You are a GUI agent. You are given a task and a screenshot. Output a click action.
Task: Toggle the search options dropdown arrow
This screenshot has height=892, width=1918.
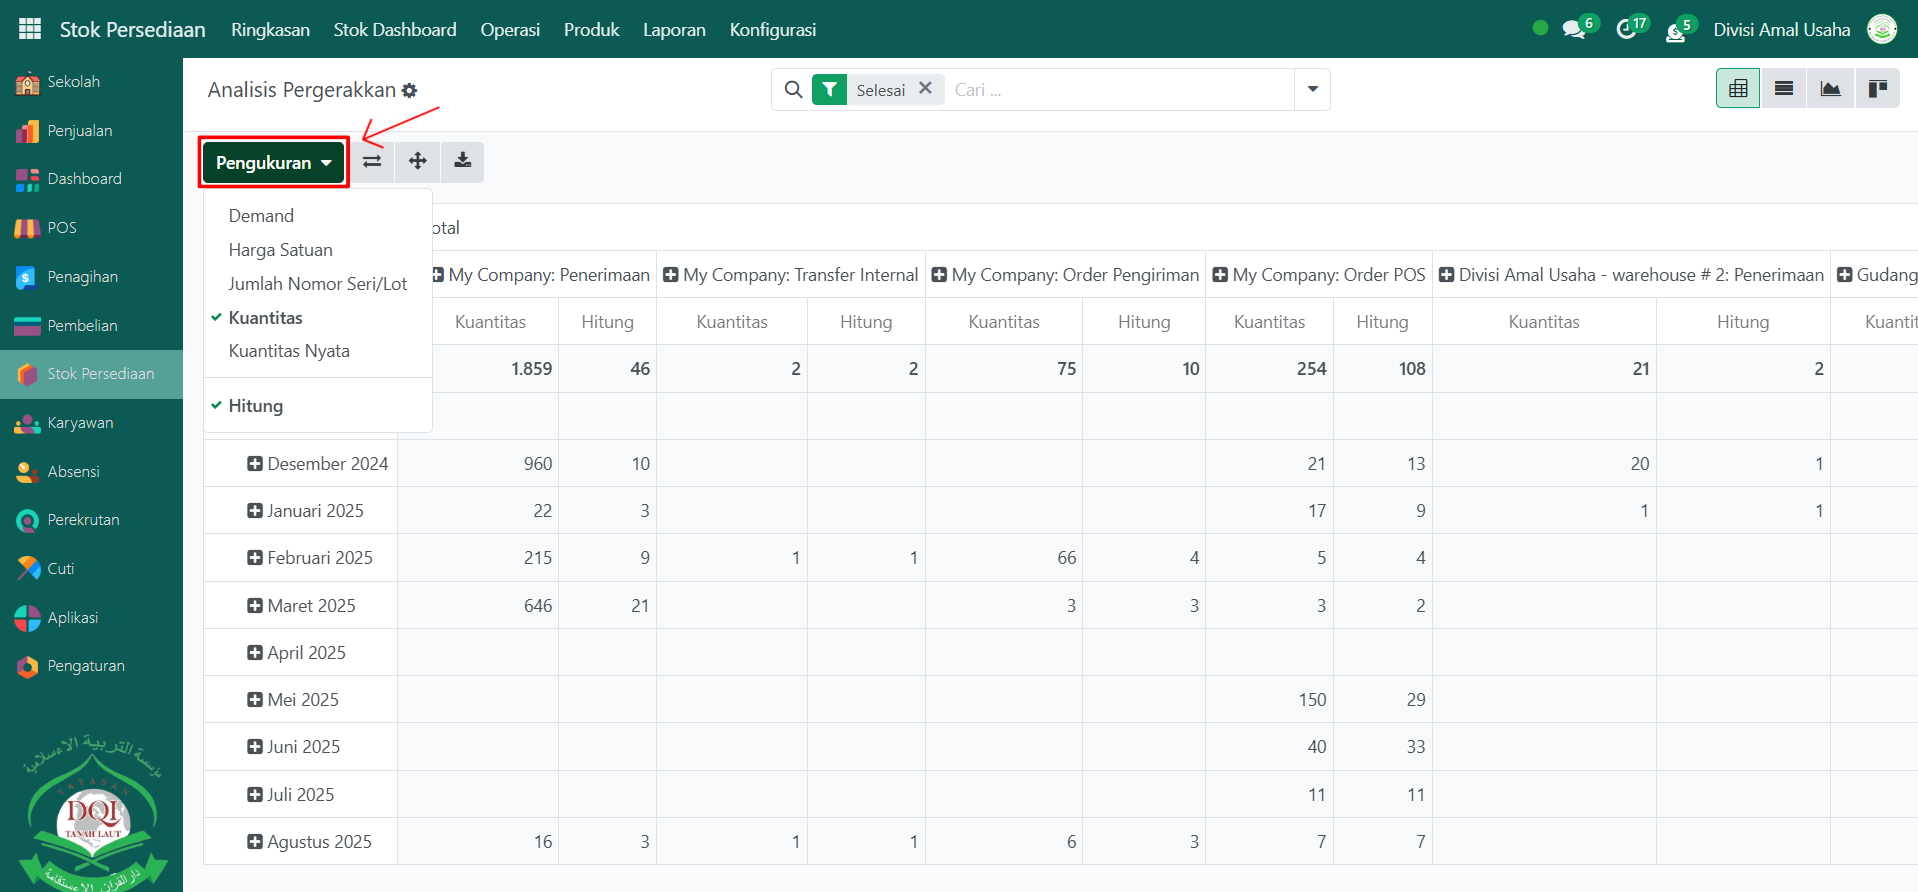1312,90
